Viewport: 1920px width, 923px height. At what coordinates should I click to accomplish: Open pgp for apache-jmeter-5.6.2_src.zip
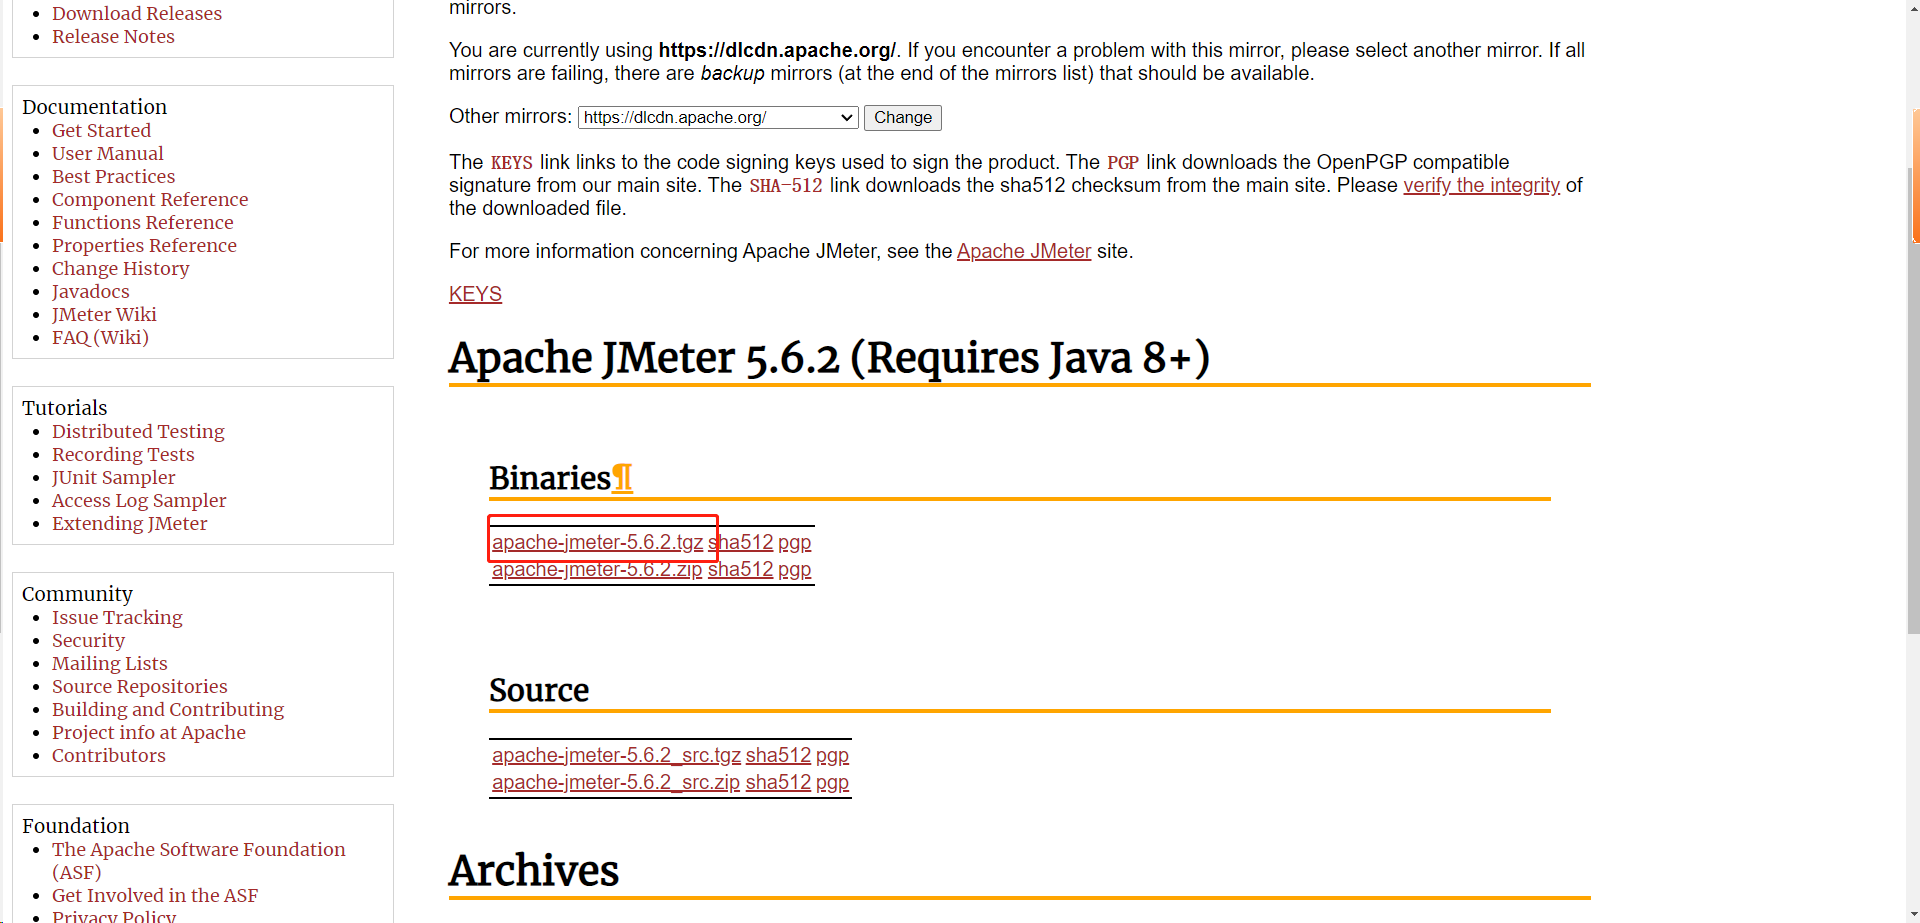832,782
